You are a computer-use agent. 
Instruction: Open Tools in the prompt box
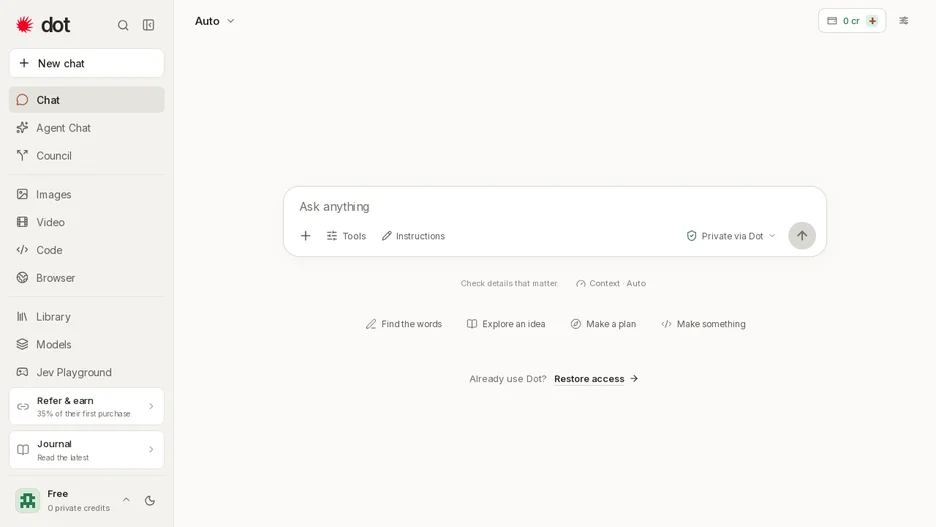346,236
